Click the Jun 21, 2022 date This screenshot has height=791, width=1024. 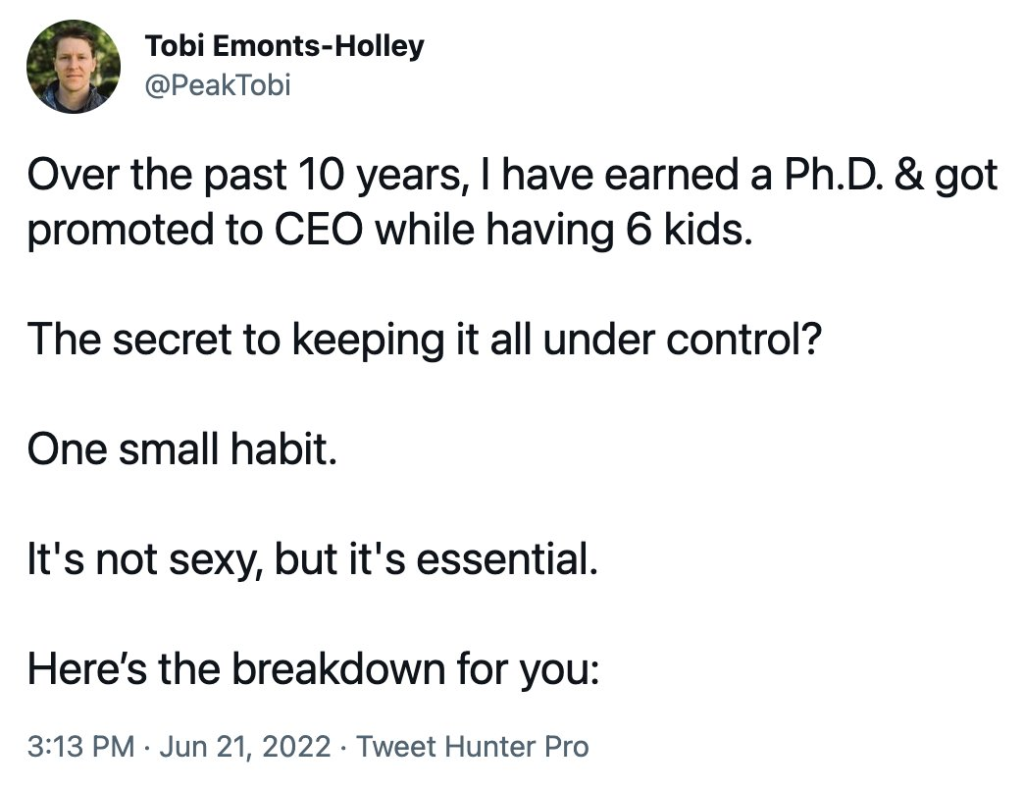point(245,746)
